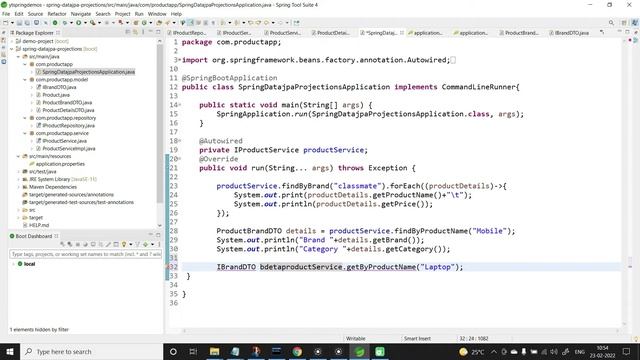Open the Refactor menu
640x360 pixels.
click(x=57, y=13)
